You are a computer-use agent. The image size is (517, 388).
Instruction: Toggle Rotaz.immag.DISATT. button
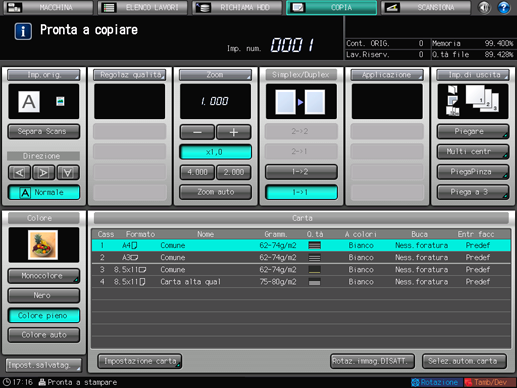tap(372, 361)
